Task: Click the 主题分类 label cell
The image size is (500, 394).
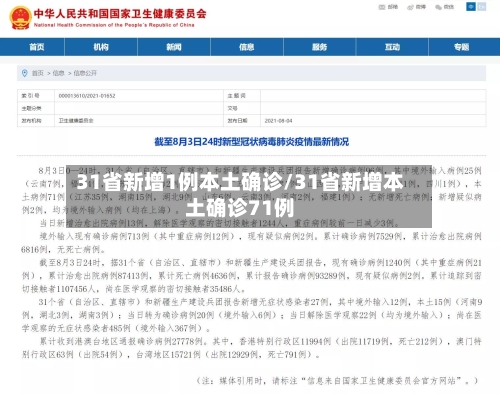Action: [36, 108]
